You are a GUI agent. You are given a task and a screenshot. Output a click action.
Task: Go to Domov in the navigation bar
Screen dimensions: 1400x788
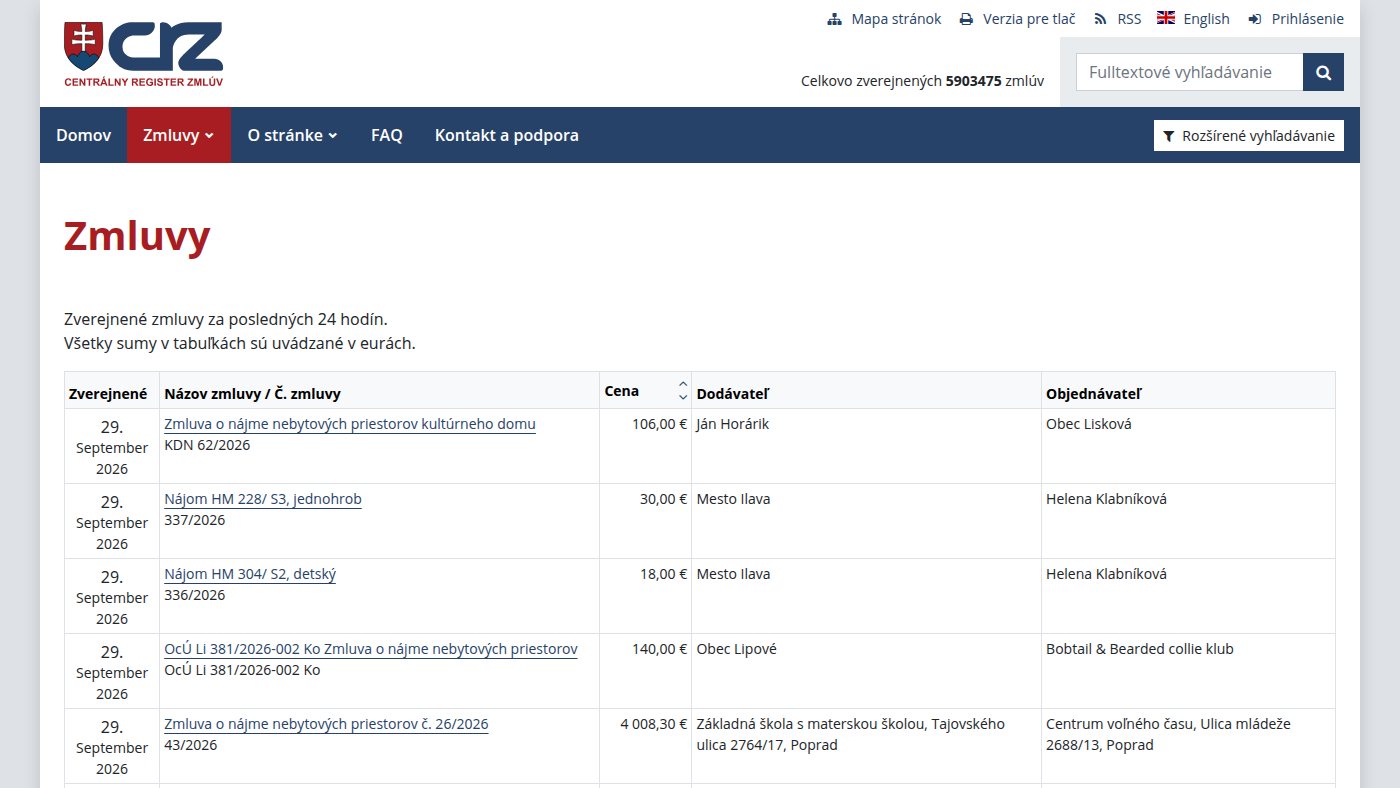(x=83, y=135)
